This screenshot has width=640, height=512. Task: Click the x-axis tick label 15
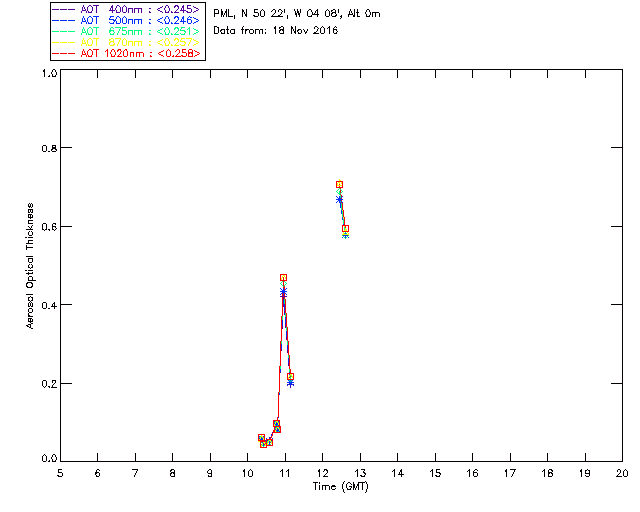435,473
